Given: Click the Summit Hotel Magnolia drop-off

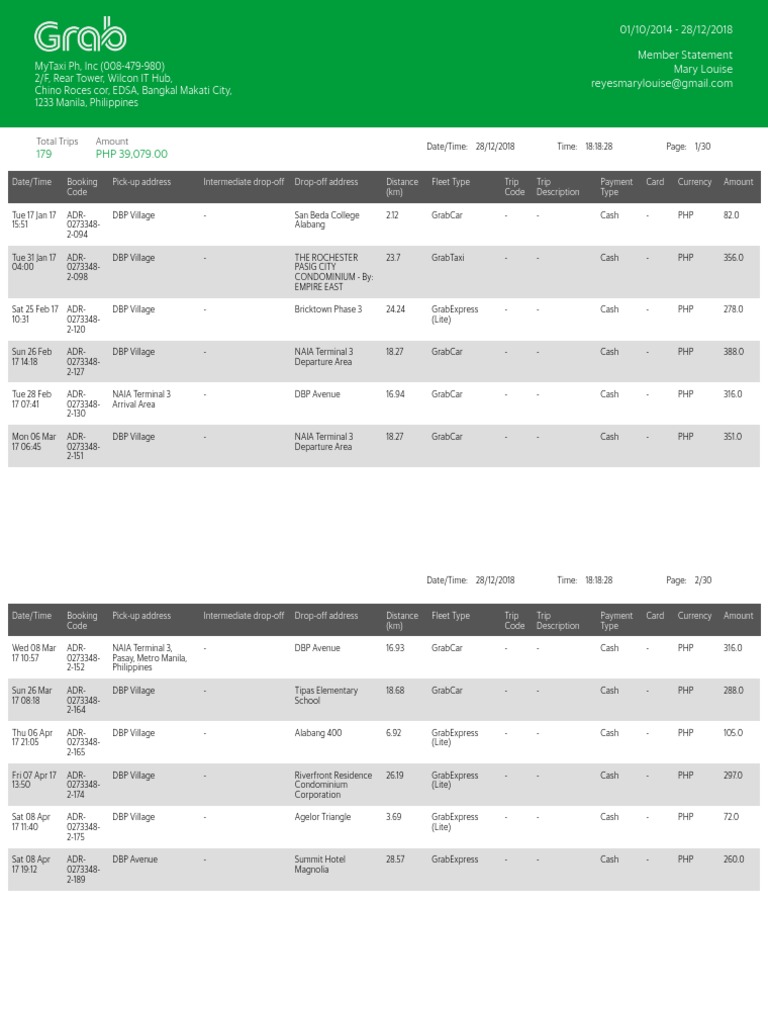Looking at the screenshot, I should pos(320,865).
